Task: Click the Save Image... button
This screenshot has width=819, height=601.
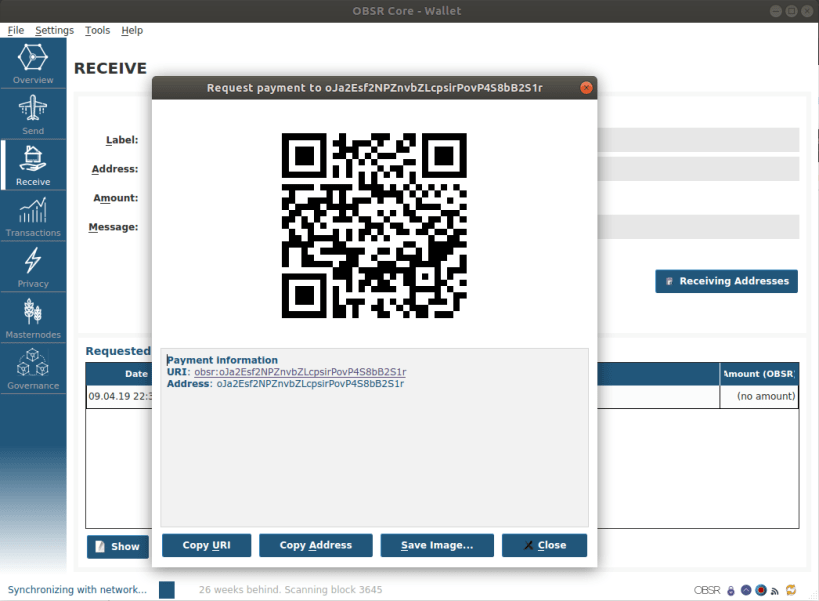Action: 437,545
